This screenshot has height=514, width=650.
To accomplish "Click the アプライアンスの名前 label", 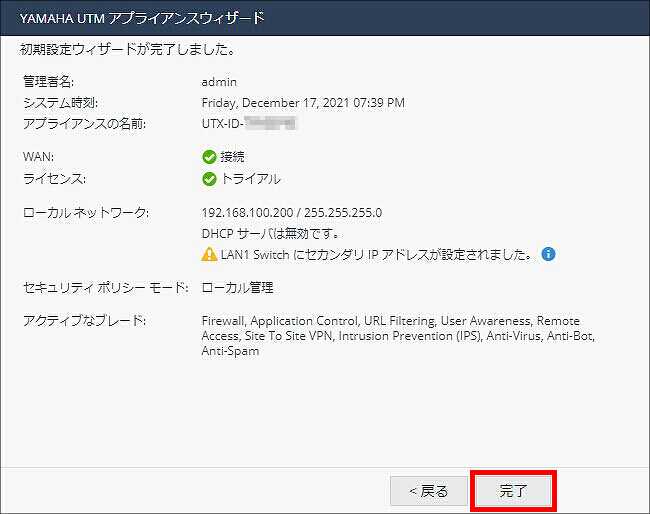I will point(85,124).
